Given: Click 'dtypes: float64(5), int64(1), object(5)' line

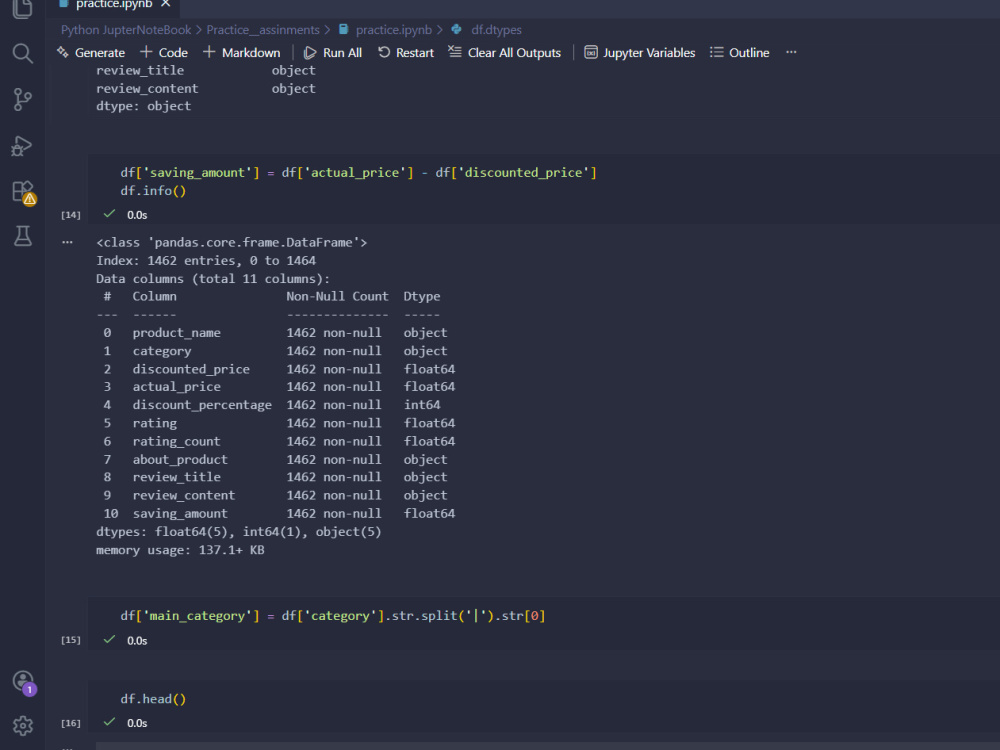Looking at the screenshot, I should coord(239,532).
